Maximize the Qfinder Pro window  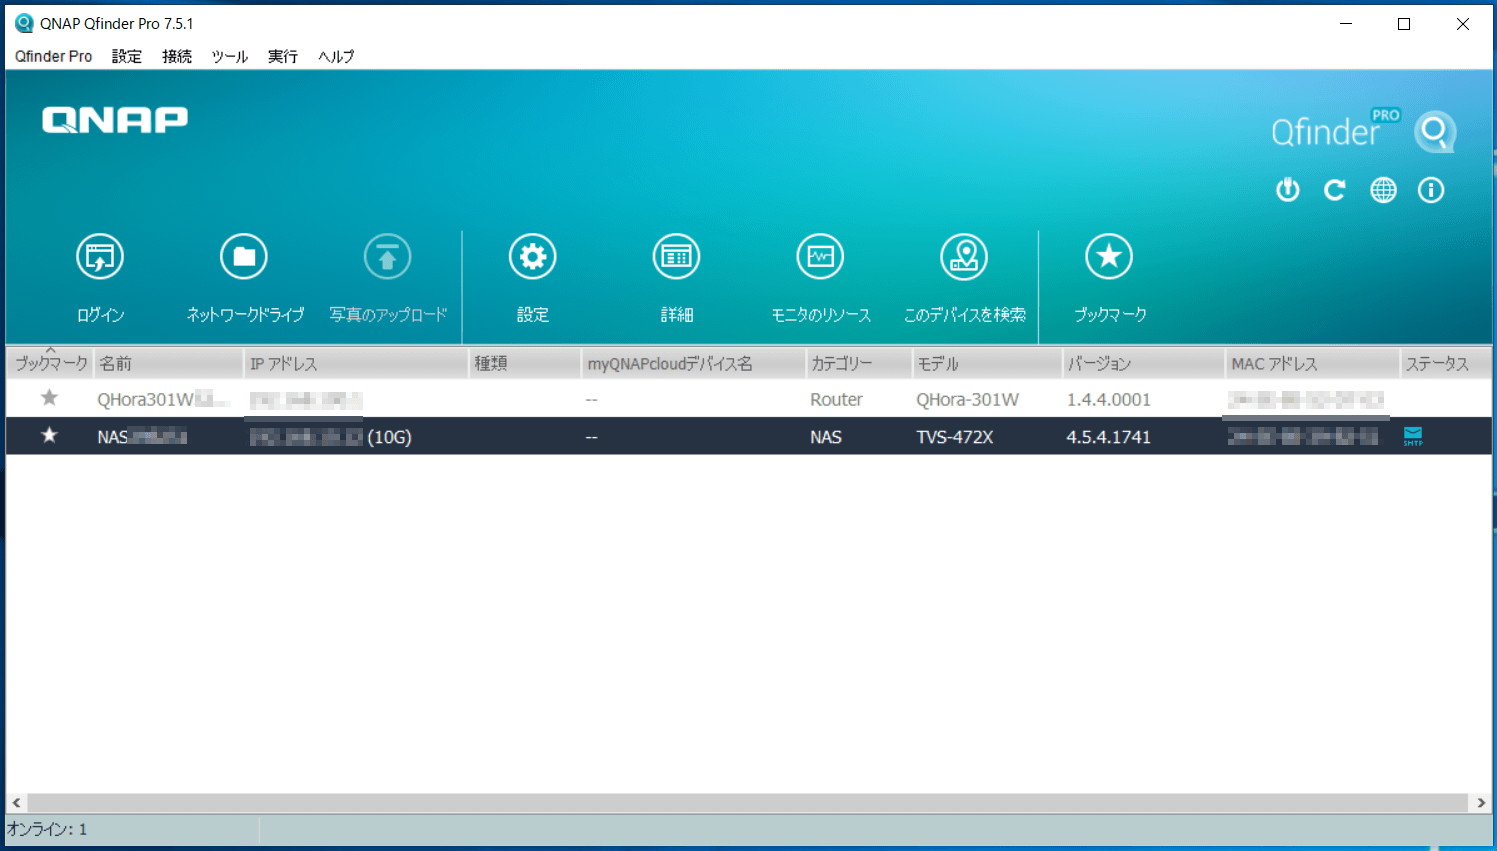click(x=1404, y=24)
